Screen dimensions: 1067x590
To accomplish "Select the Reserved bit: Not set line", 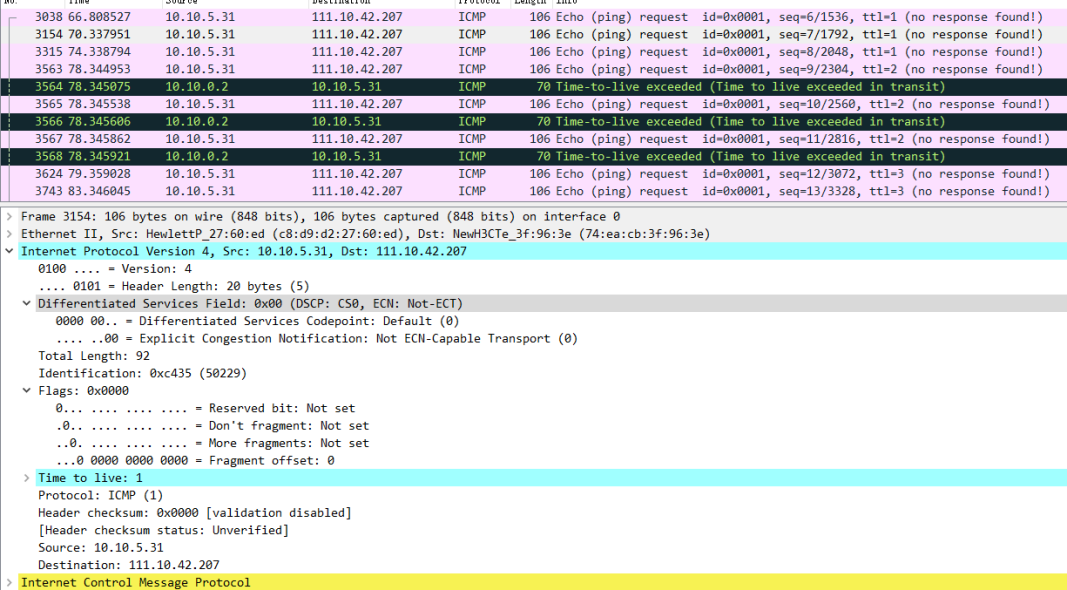I will 205,408.
